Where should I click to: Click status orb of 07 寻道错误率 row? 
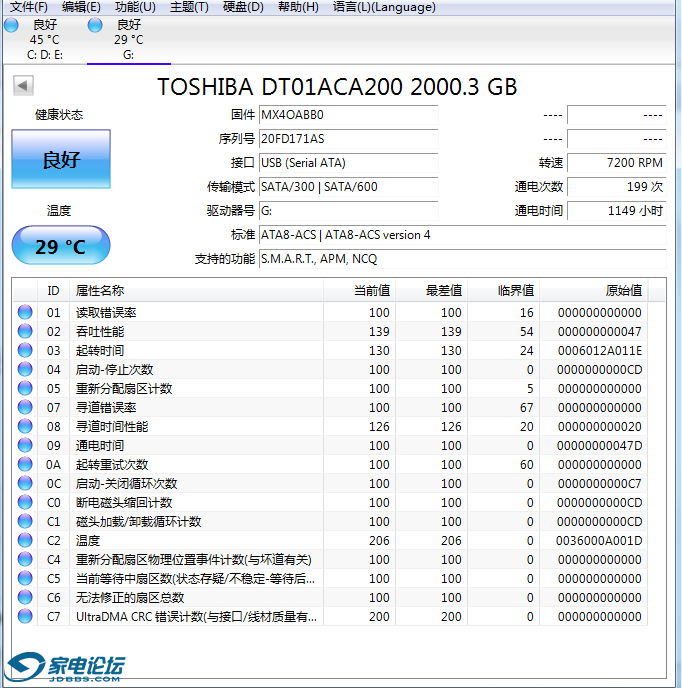25,407
